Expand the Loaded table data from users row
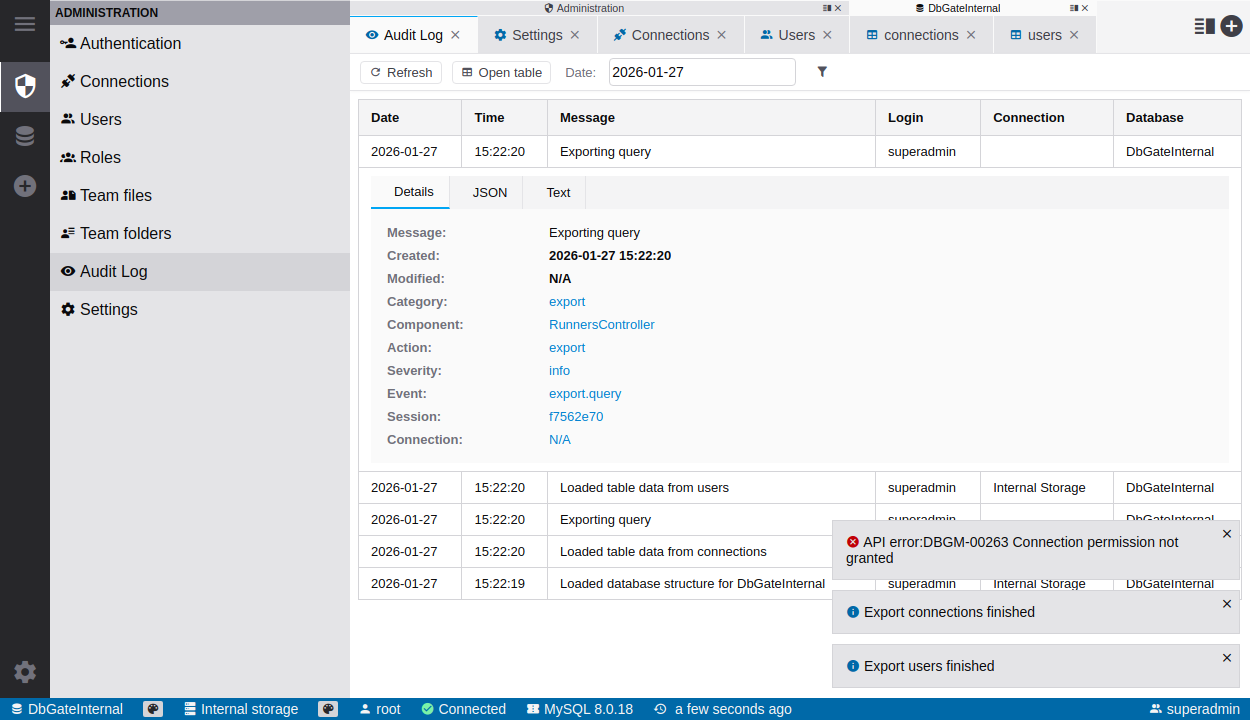This screenshot has height=720, width=1250. tap(644, 488)
